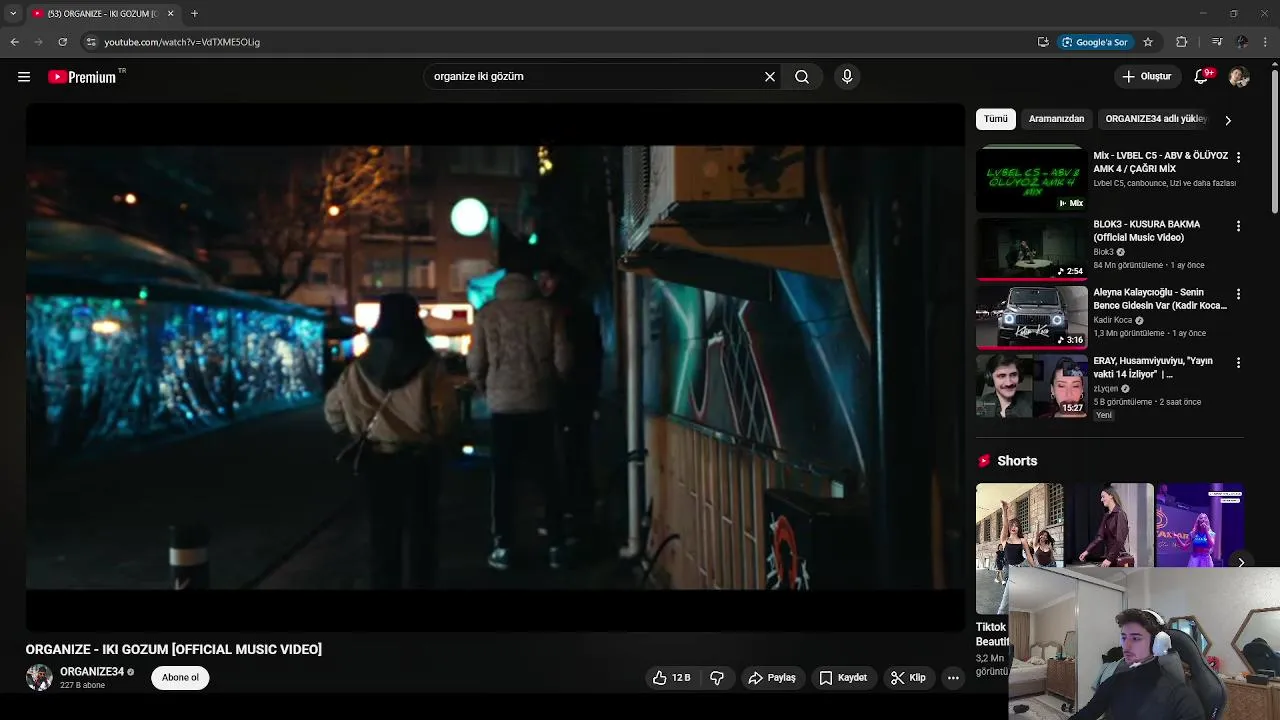
Task: Click the video player to pause
Action: click(x=495, y=368)
